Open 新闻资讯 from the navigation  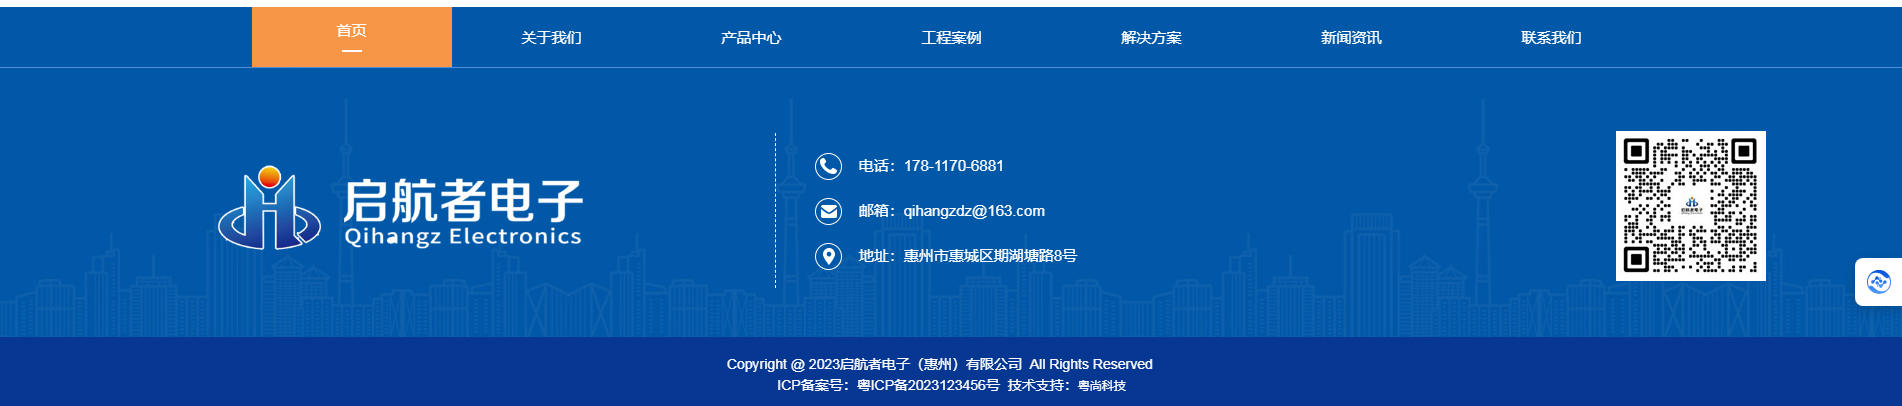click(x=1351, y=38)
